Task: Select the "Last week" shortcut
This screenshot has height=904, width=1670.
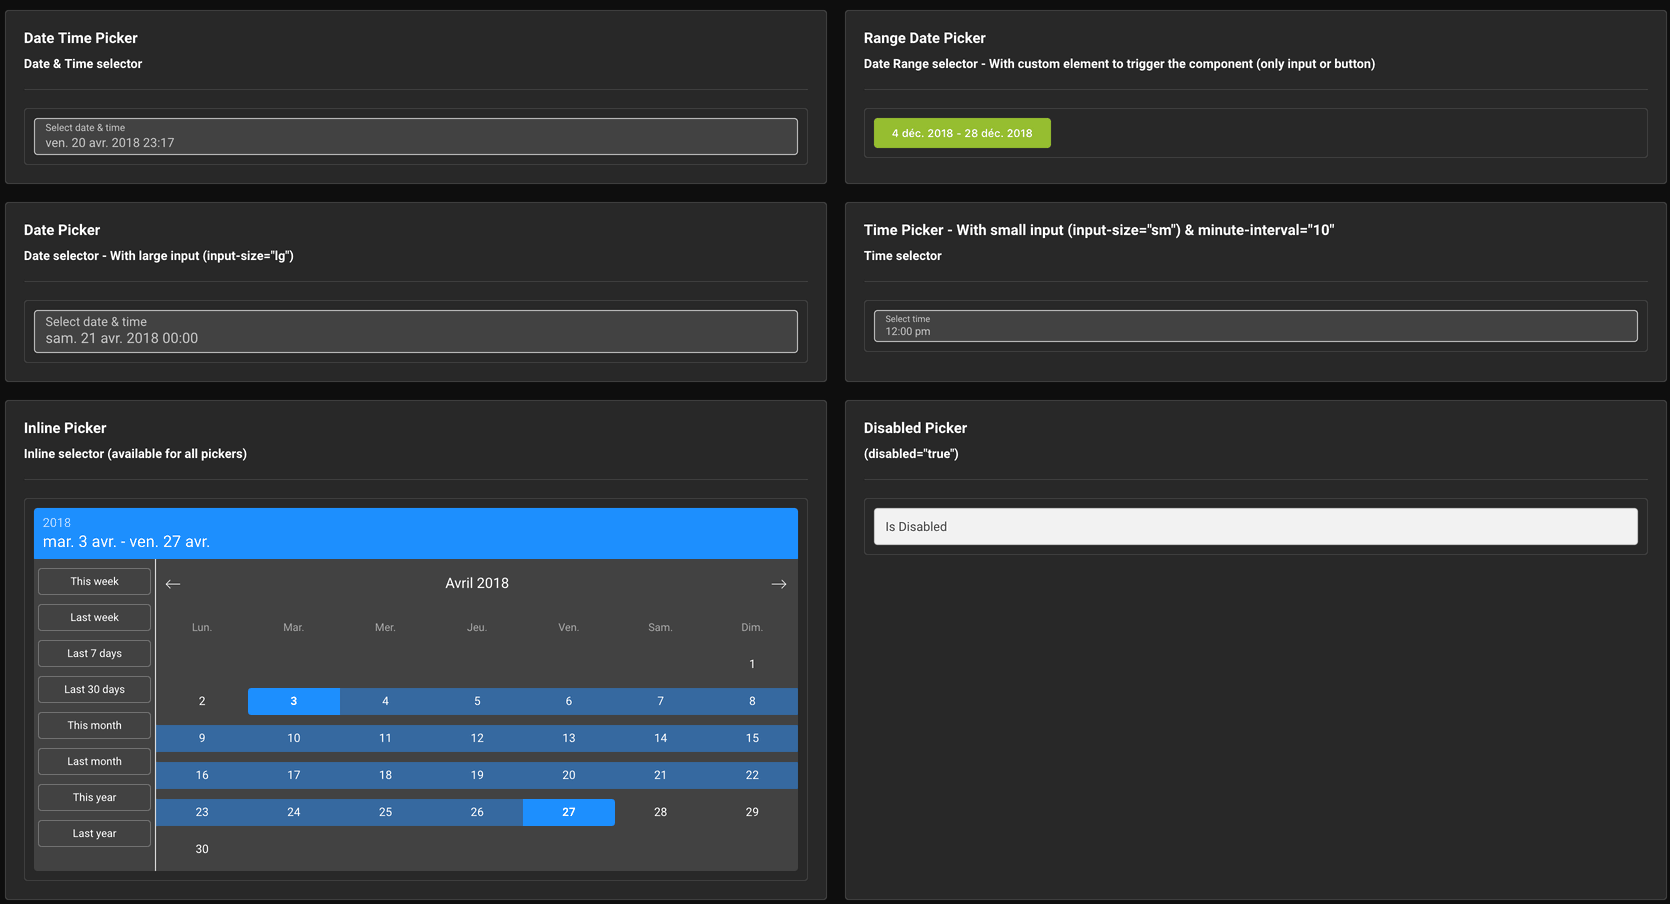Action: [93, 617]
